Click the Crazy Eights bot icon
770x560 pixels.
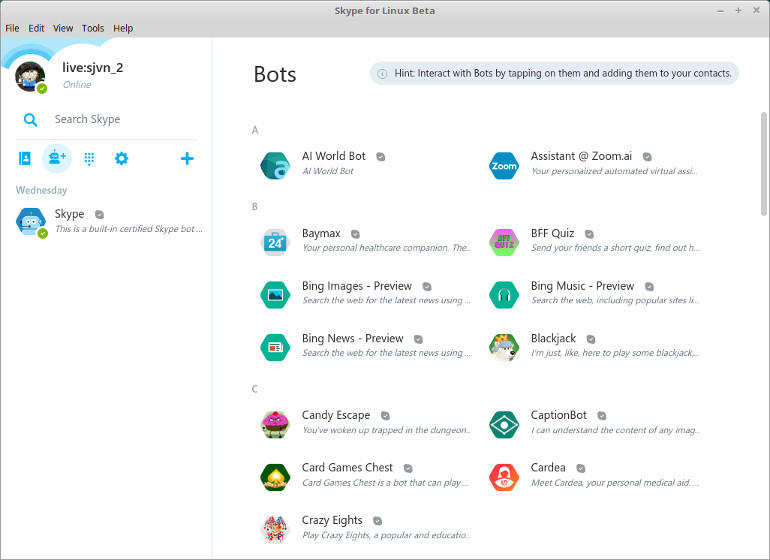tap(275, 530)
